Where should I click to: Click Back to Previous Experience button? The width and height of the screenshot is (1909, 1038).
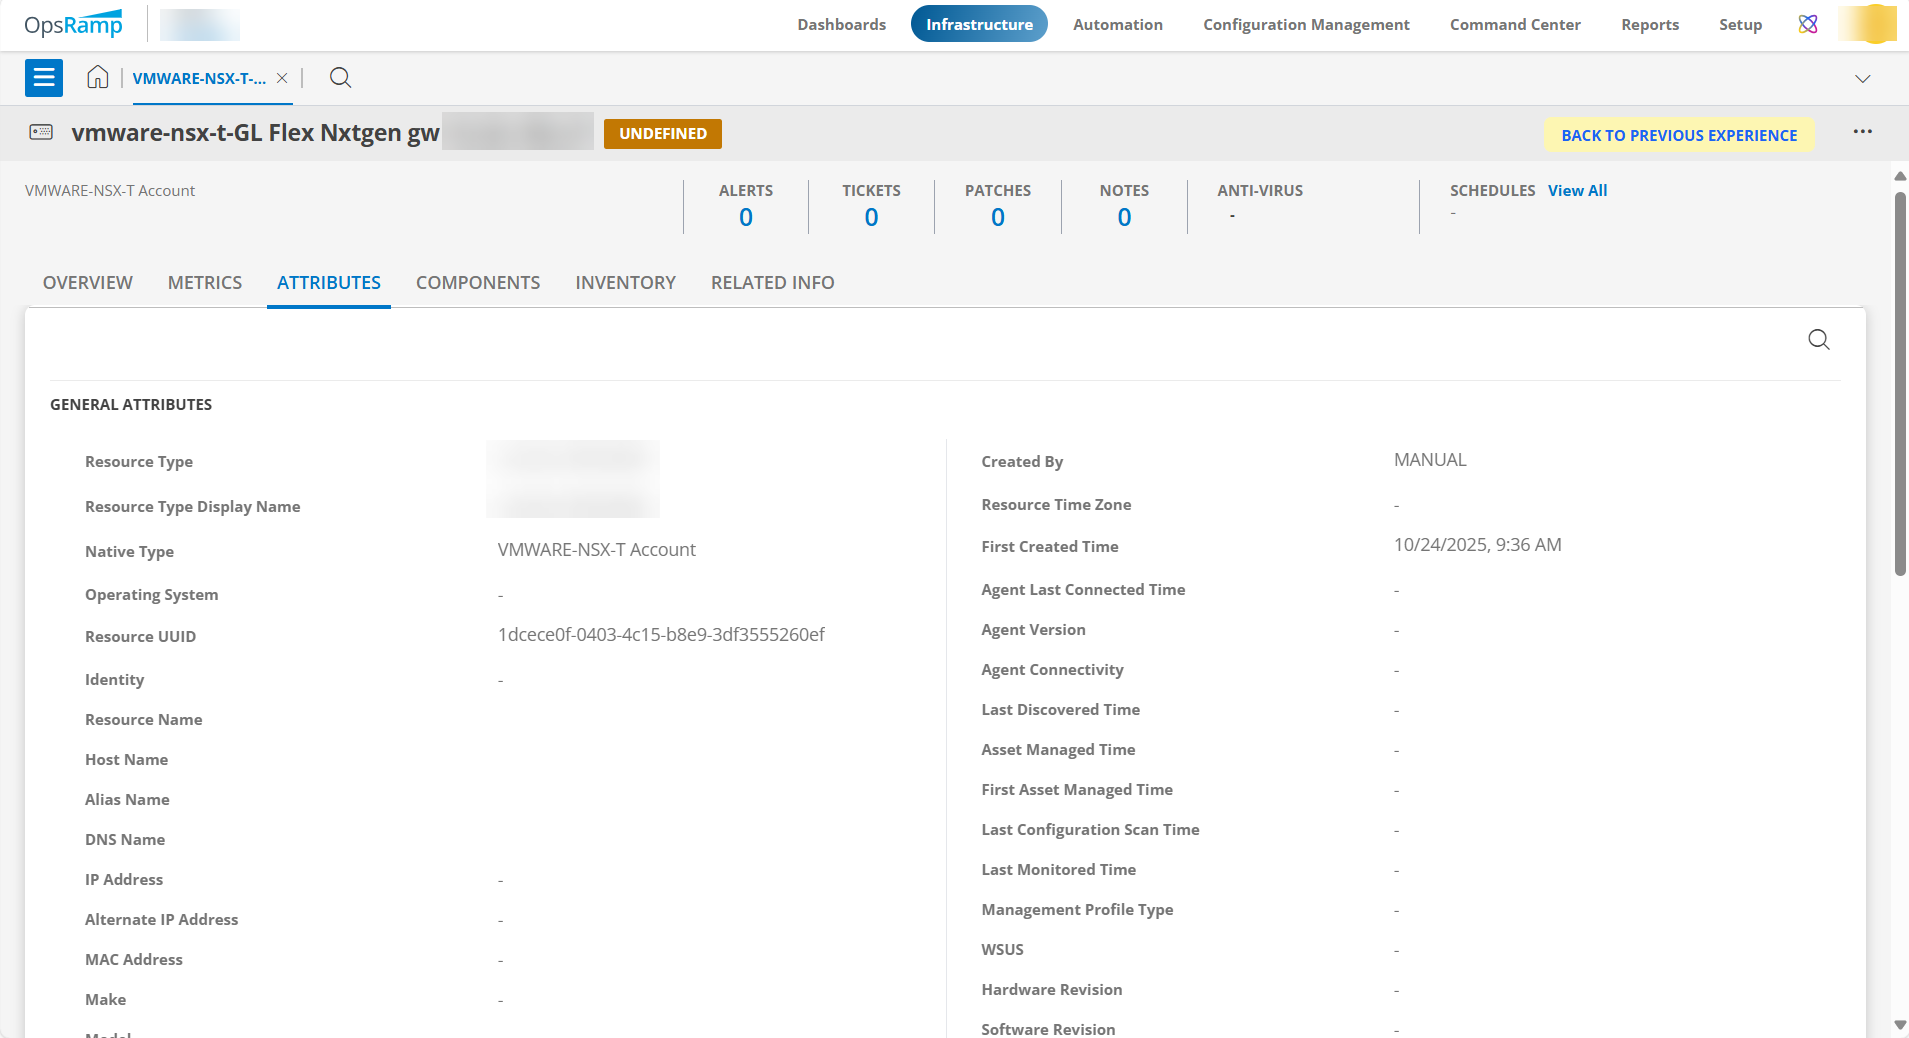click(1679, 135)
